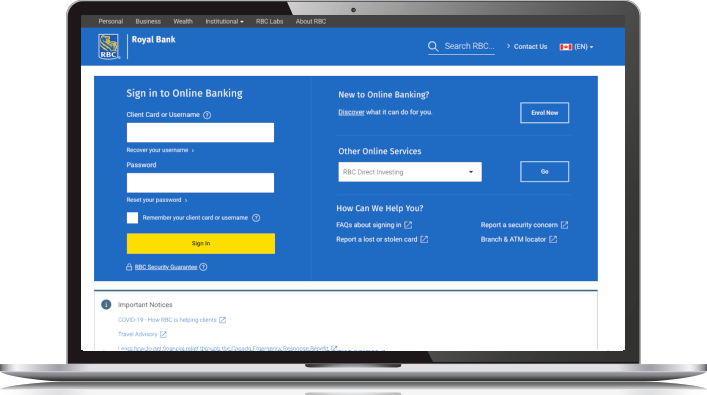
Task: Click the Go button
Action: [544, 172]
